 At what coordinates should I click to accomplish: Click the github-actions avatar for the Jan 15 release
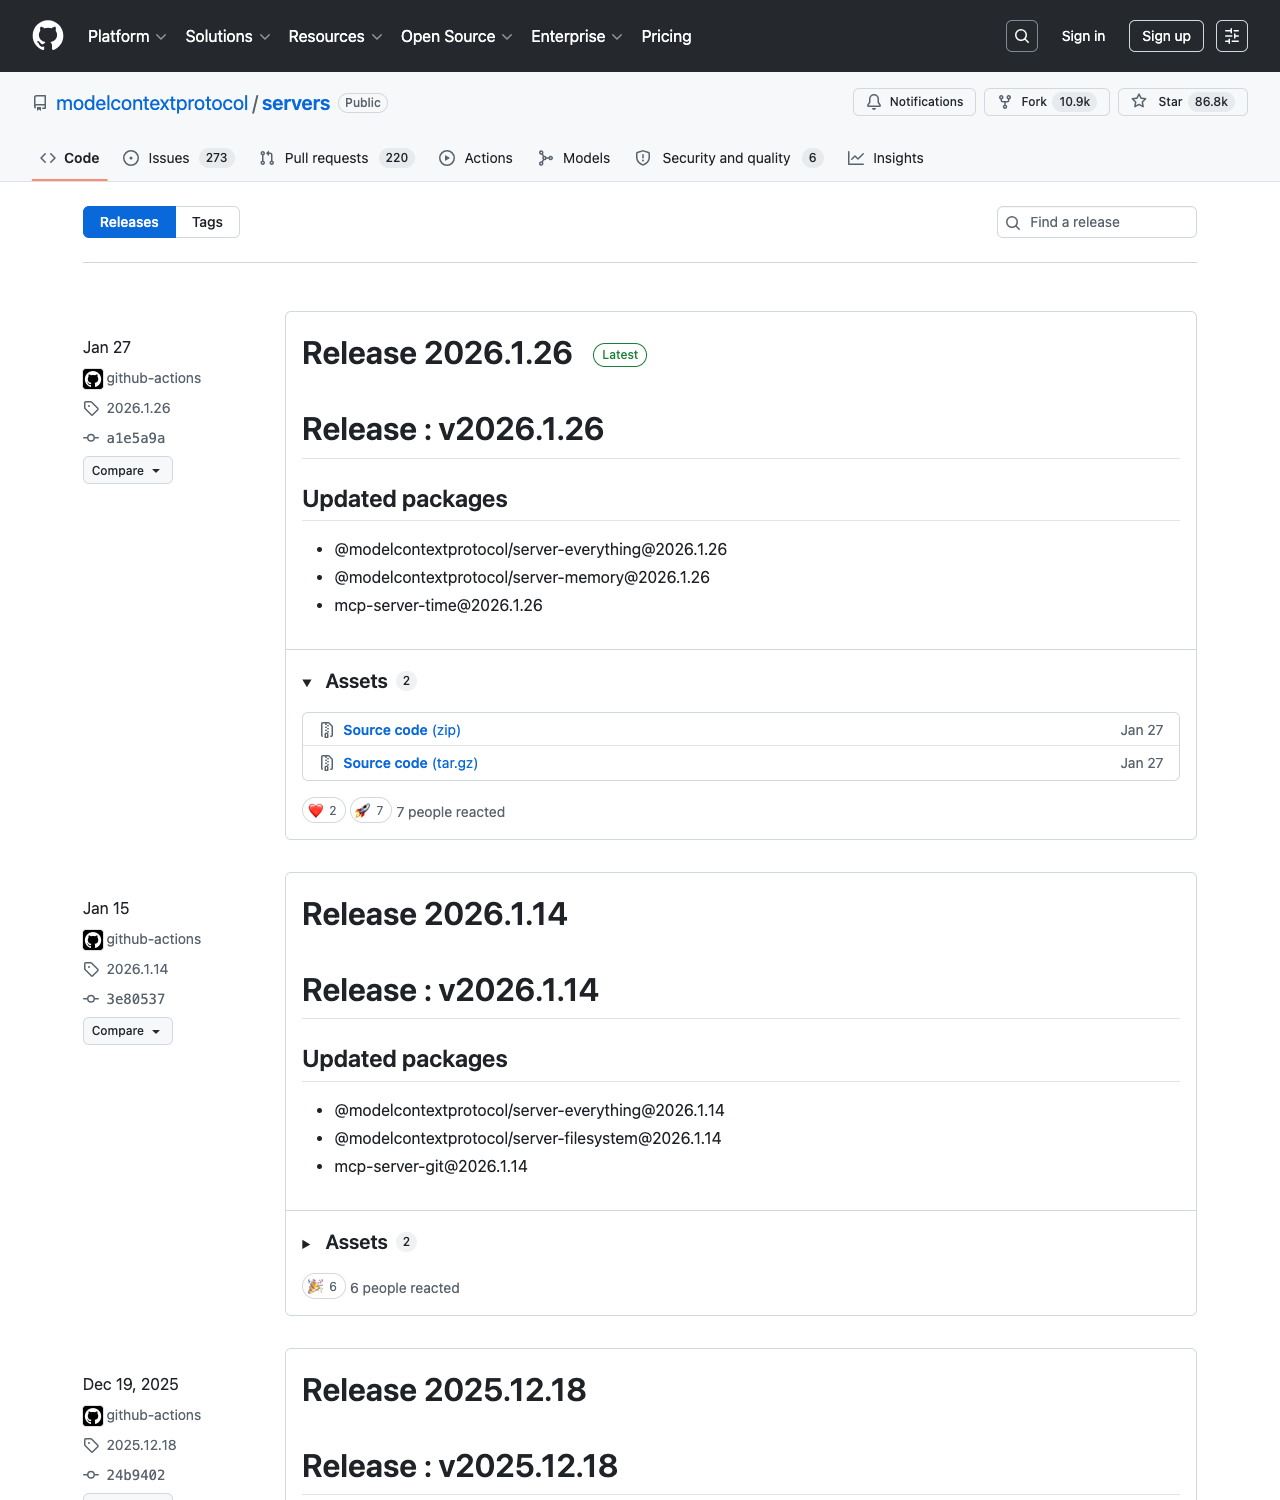click(93, 940)
